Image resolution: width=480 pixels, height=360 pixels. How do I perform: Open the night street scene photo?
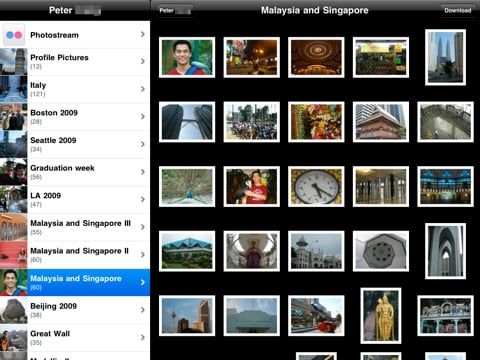click(x=252, y=57)
